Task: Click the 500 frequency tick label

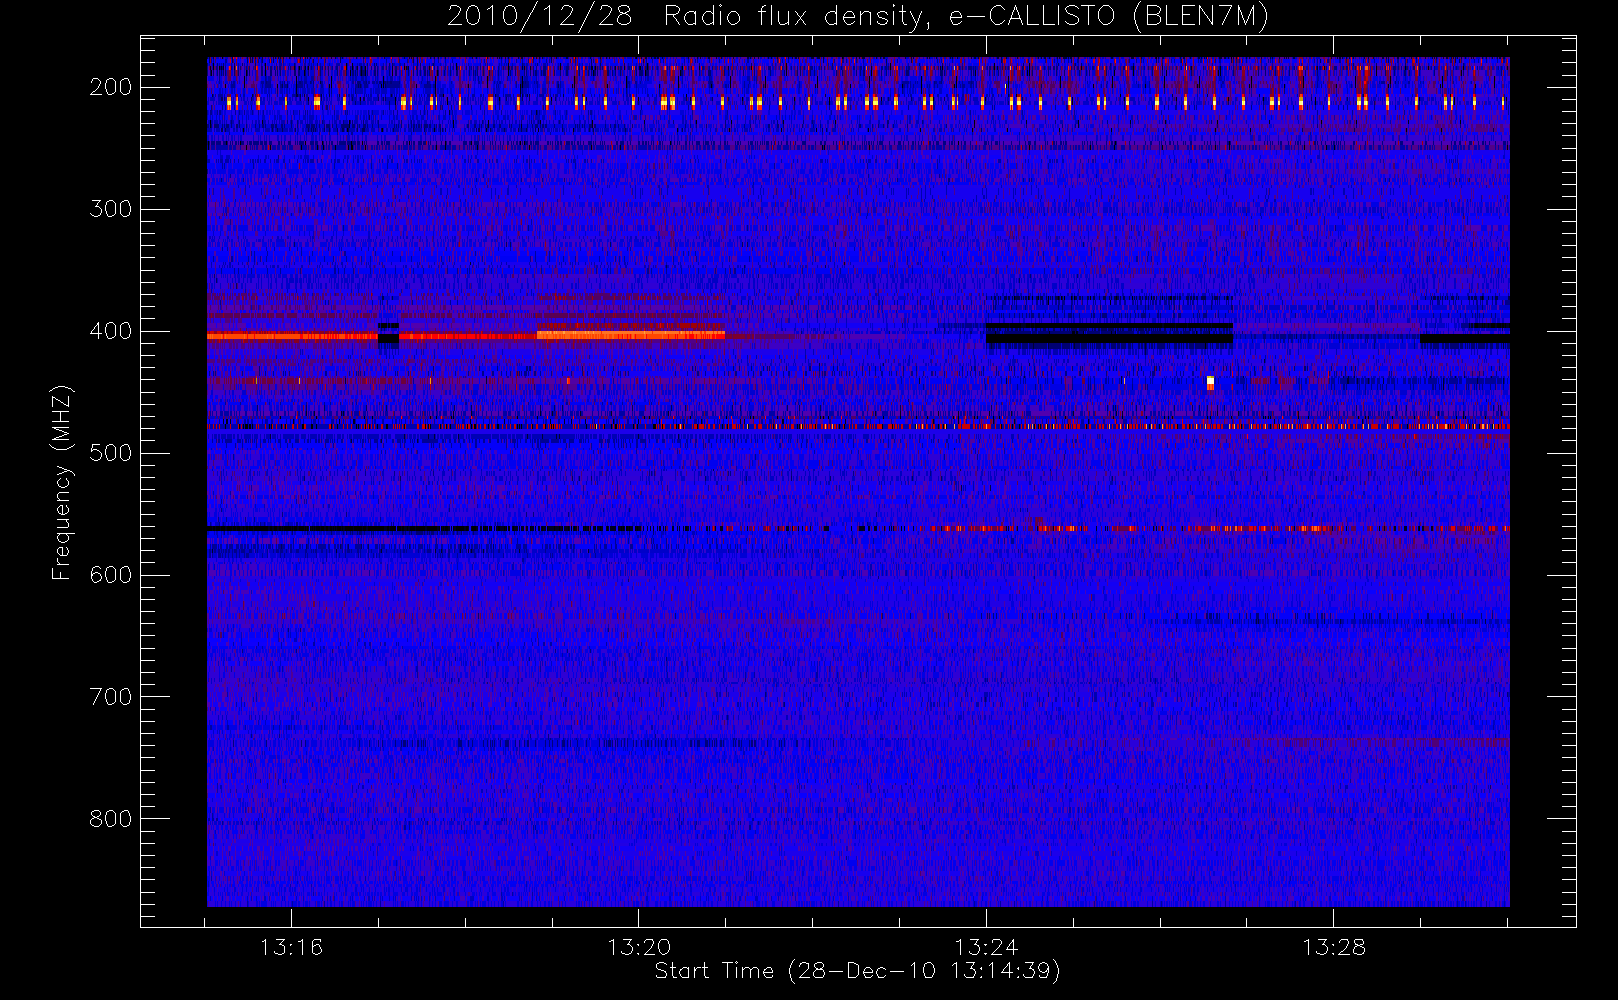Action: pos(110,453)
